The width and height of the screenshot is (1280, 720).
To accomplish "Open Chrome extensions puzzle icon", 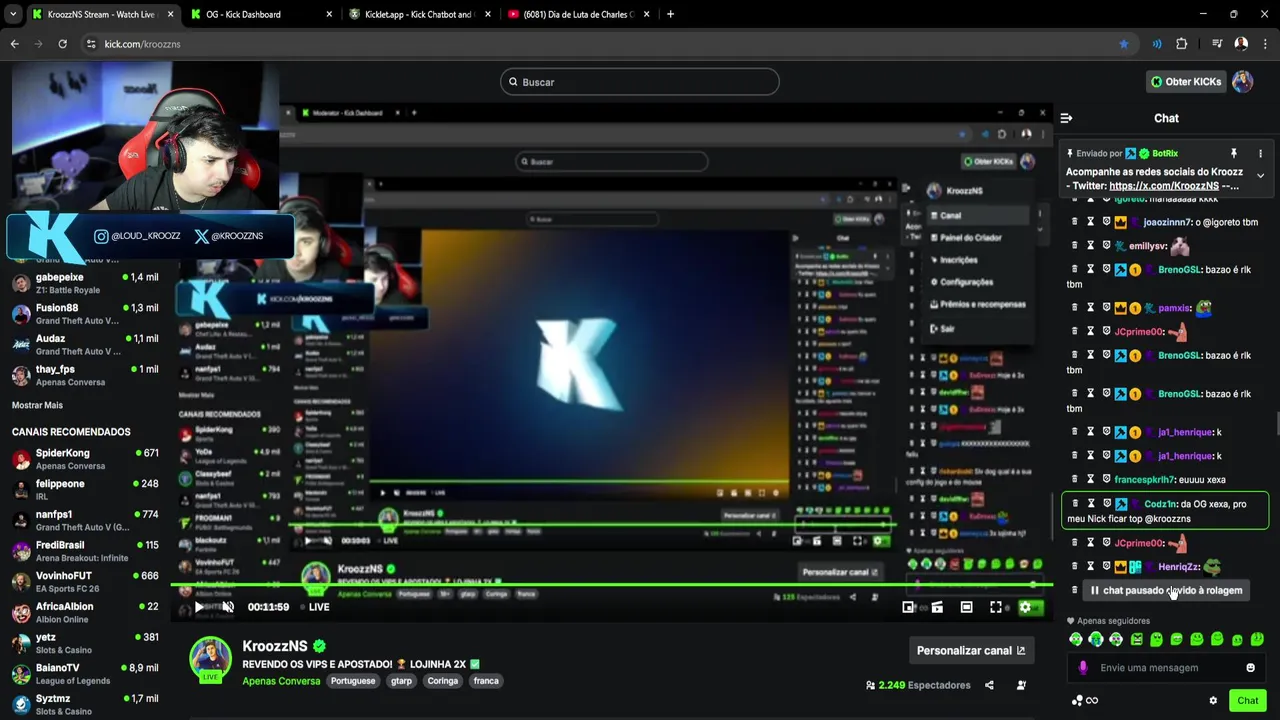I will click(x=1182, y=44).
